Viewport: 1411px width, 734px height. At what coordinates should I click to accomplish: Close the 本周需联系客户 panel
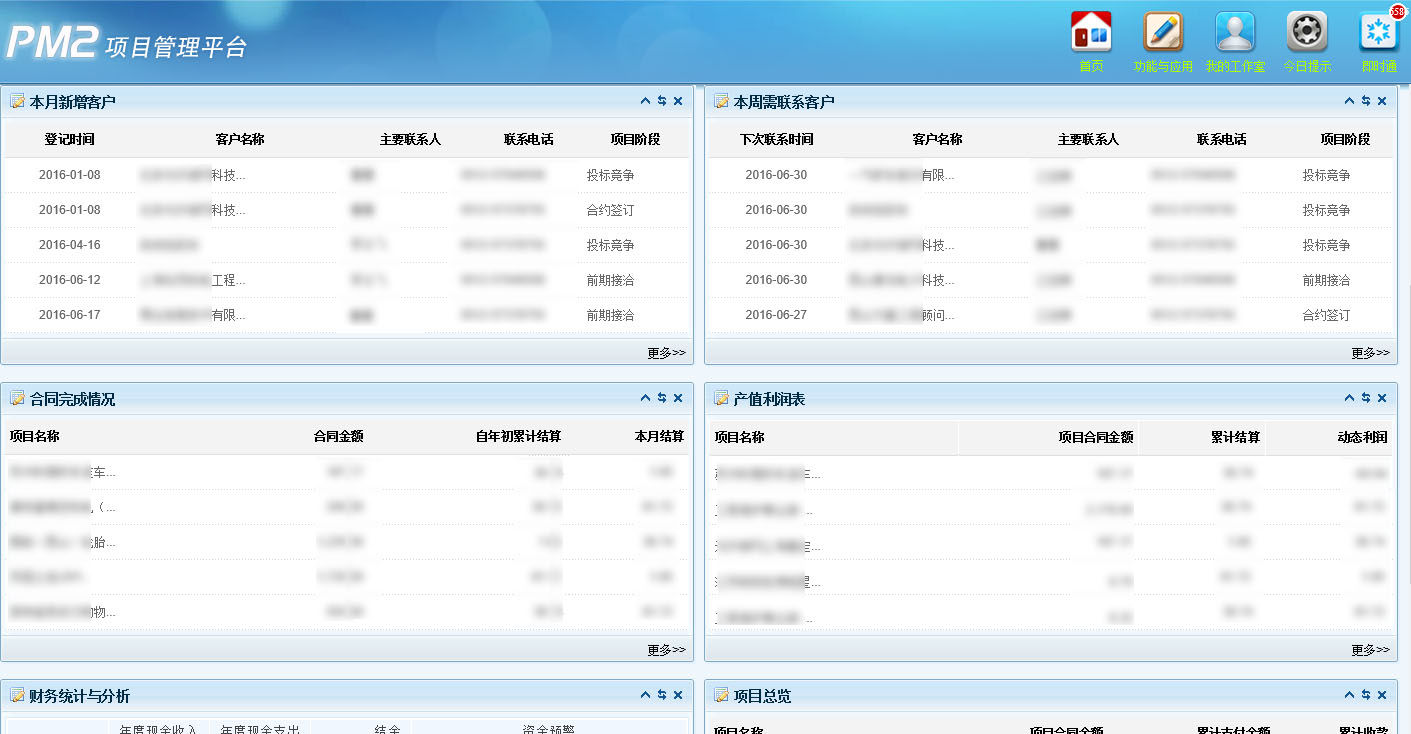pos(1382,101)
